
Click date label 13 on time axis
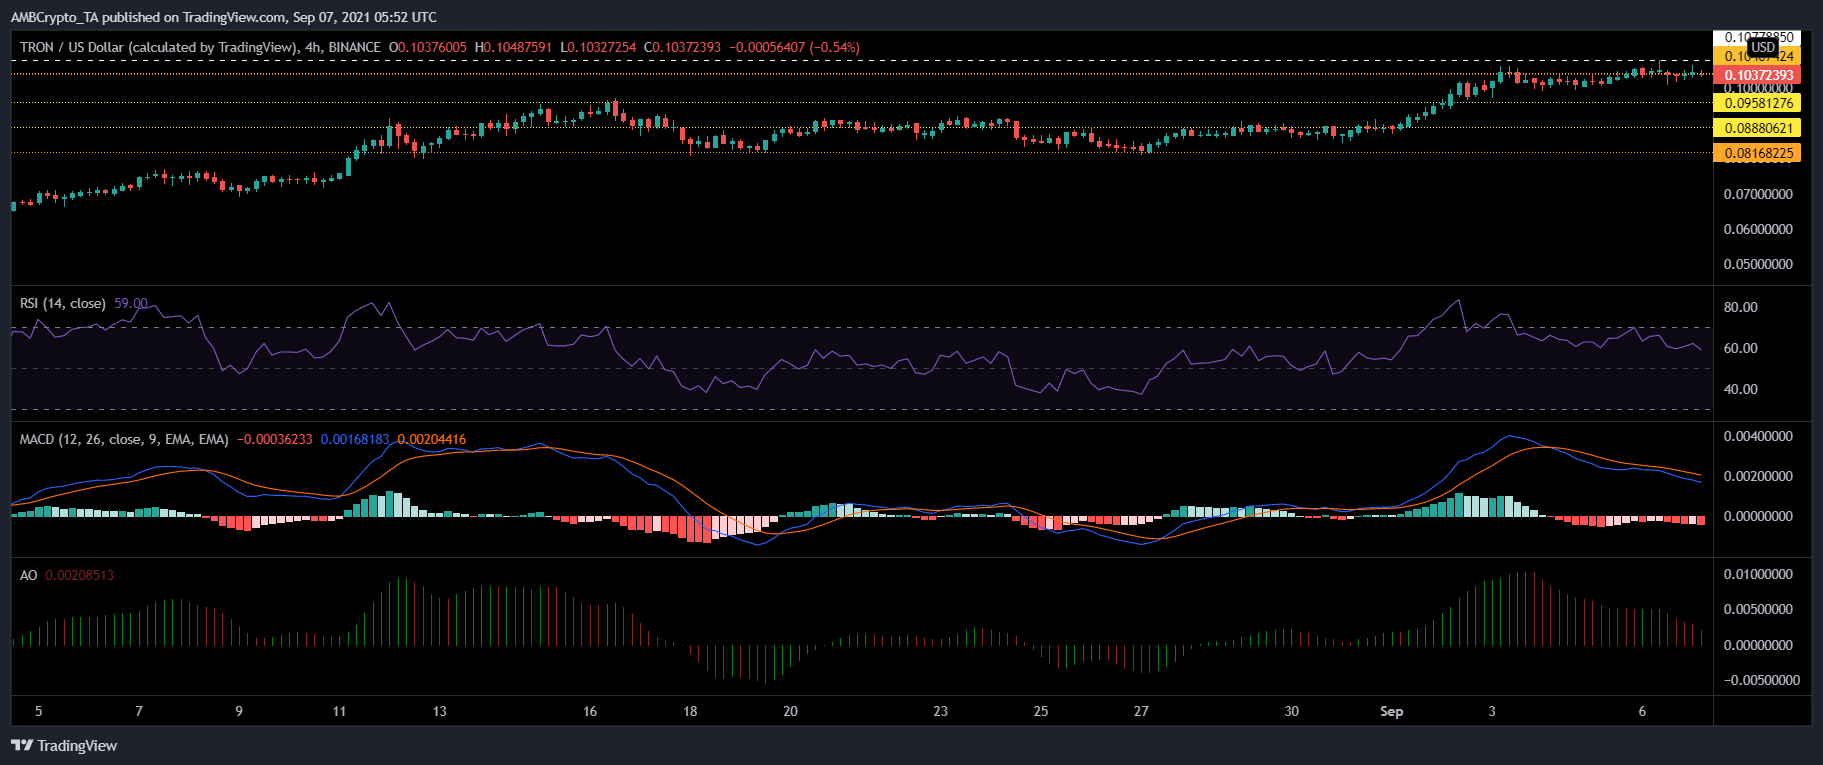pos(439,711)
